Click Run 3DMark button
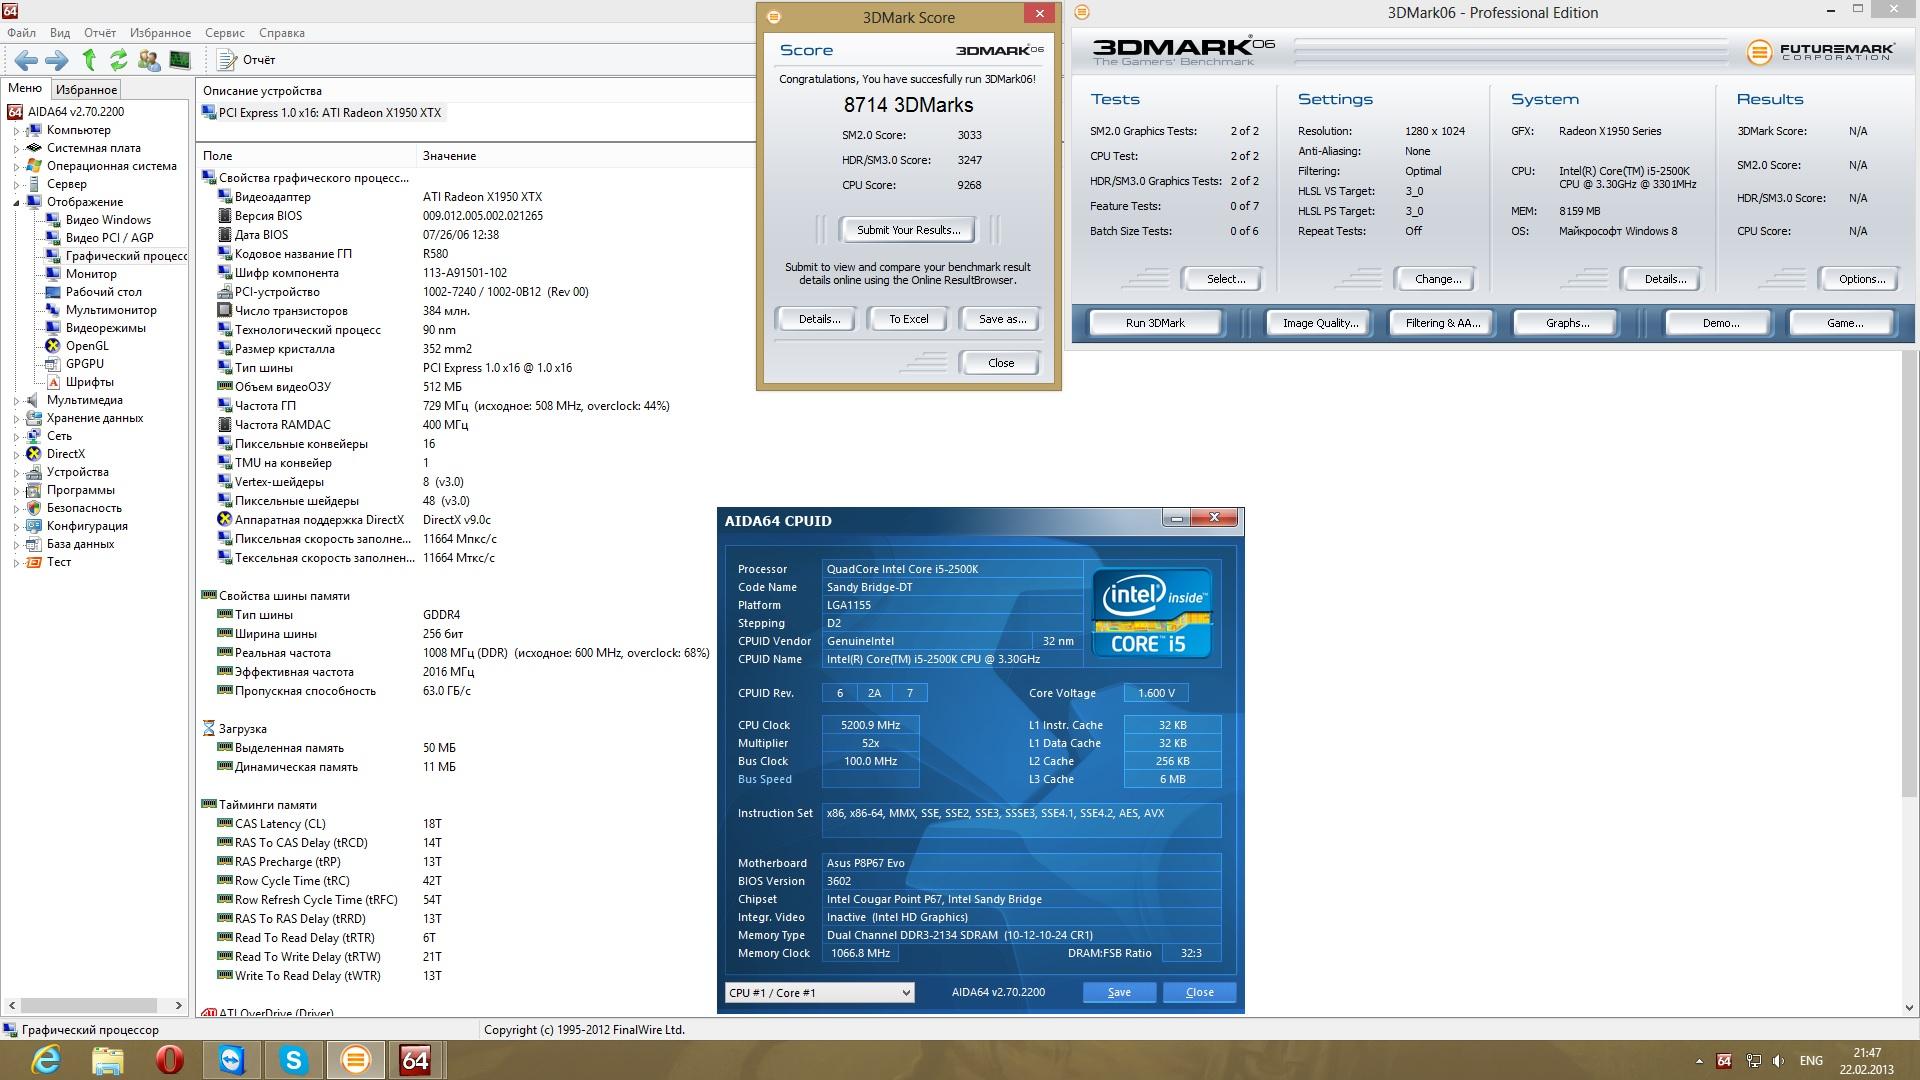The width and height of the screenshot is (1920, 1080). coord(1155,323)
